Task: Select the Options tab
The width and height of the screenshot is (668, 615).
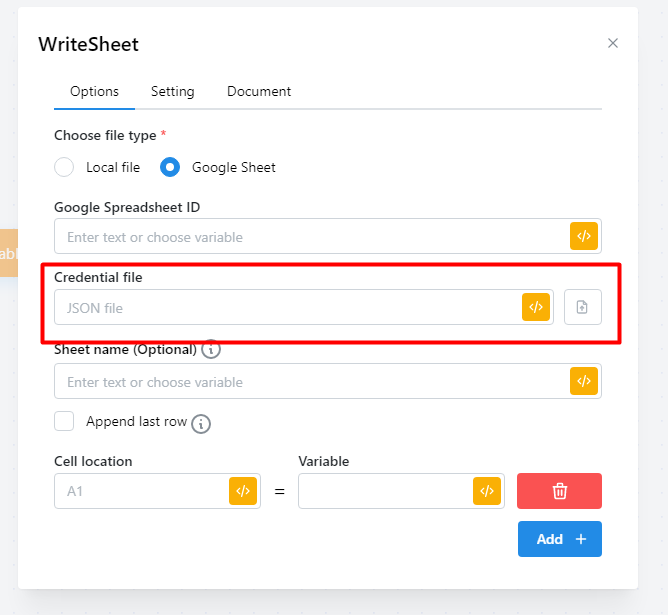Action: [x=94, y=91]
